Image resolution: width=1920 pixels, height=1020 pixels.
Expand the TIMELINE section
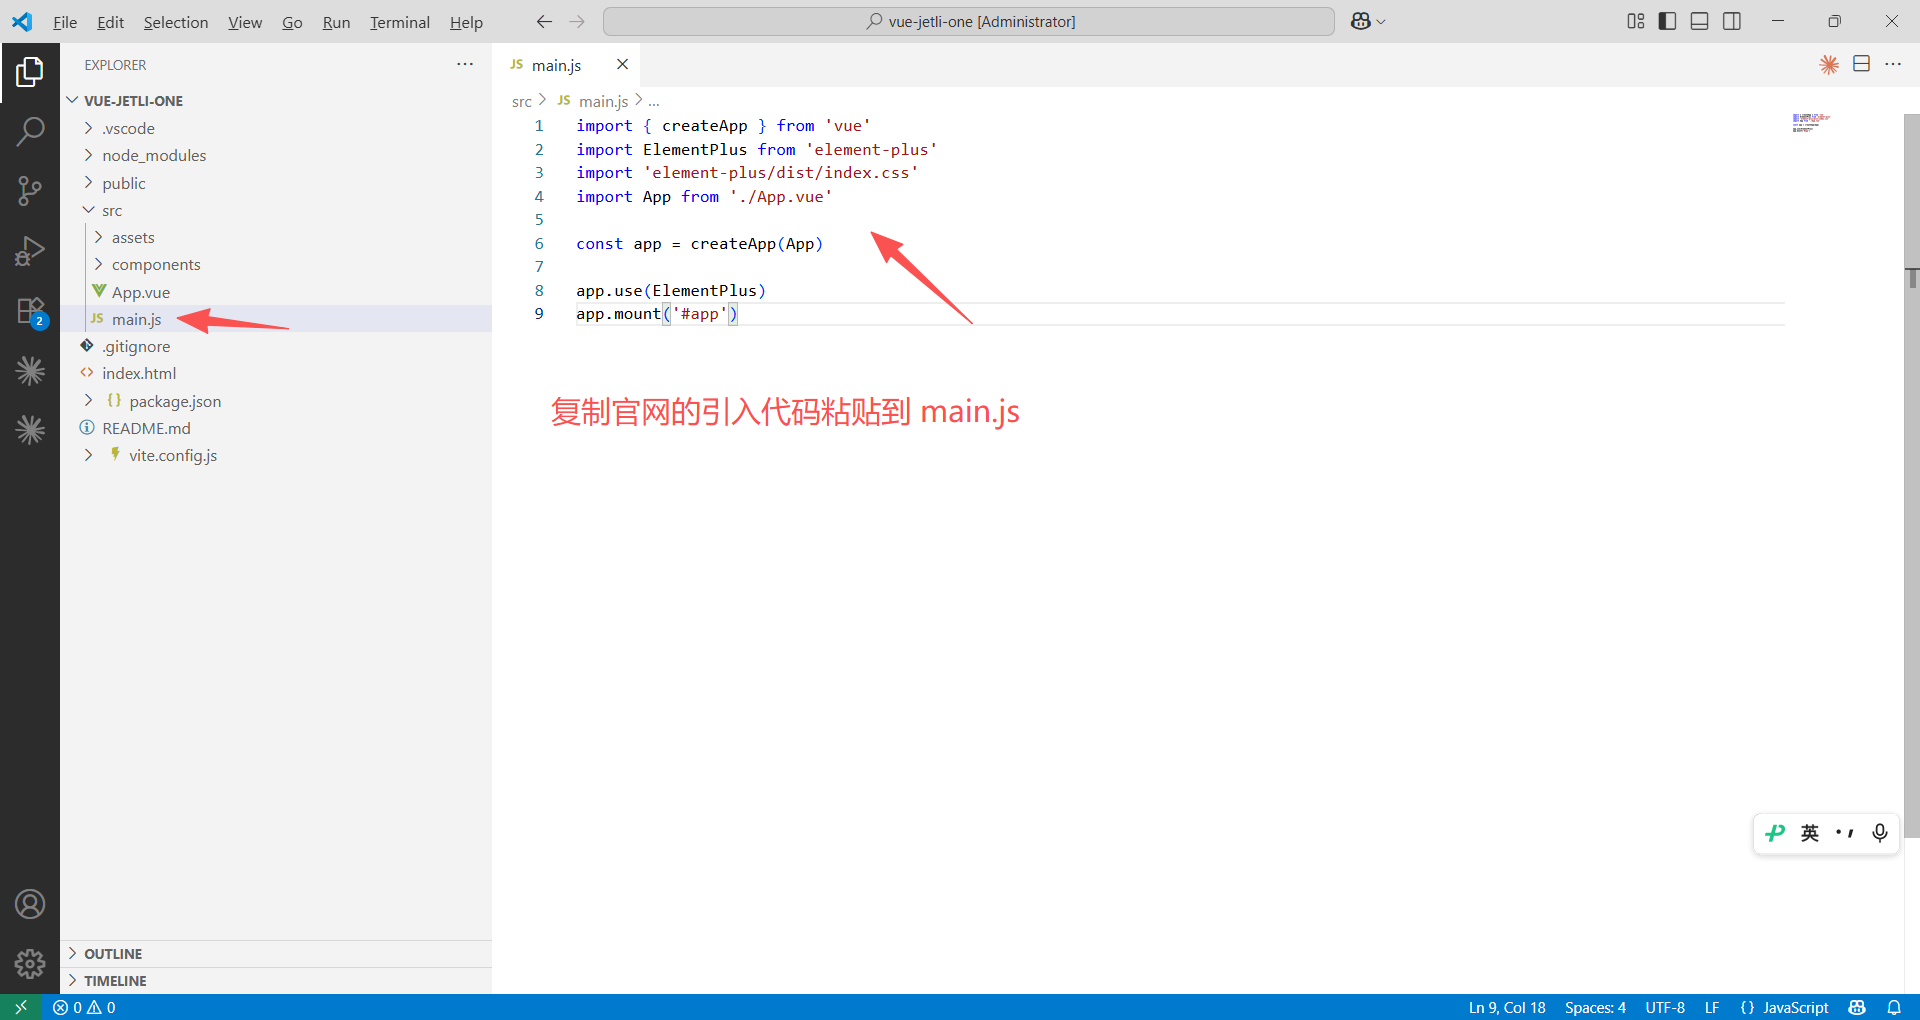click(276, 980)
